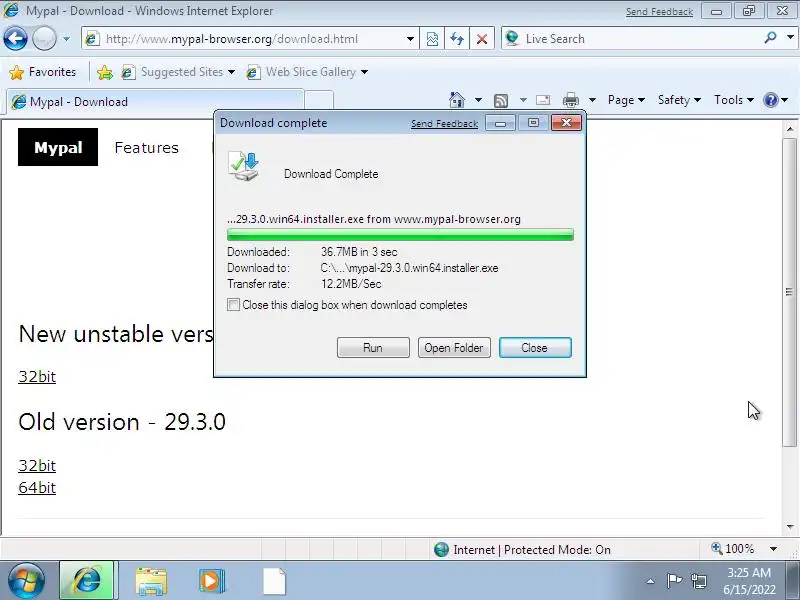Click Send Feedback in the download dialog
The height and width of the screenshot is (600, 800).
pyautogui.click(x=444, y=123)
